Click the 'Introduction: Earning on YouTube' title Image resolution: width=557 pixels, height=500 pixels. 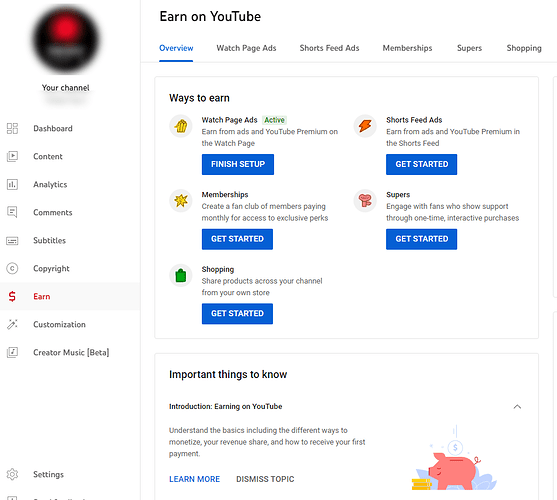[226, 406]
